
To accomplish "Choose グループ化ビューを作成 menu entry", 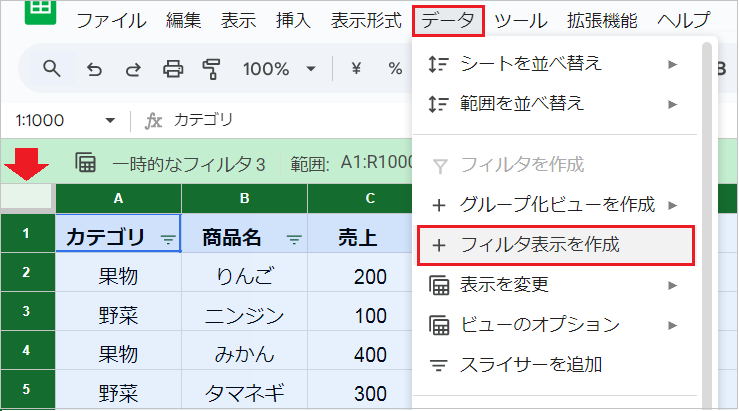I will pyautogui.click(x=556, y=206).
